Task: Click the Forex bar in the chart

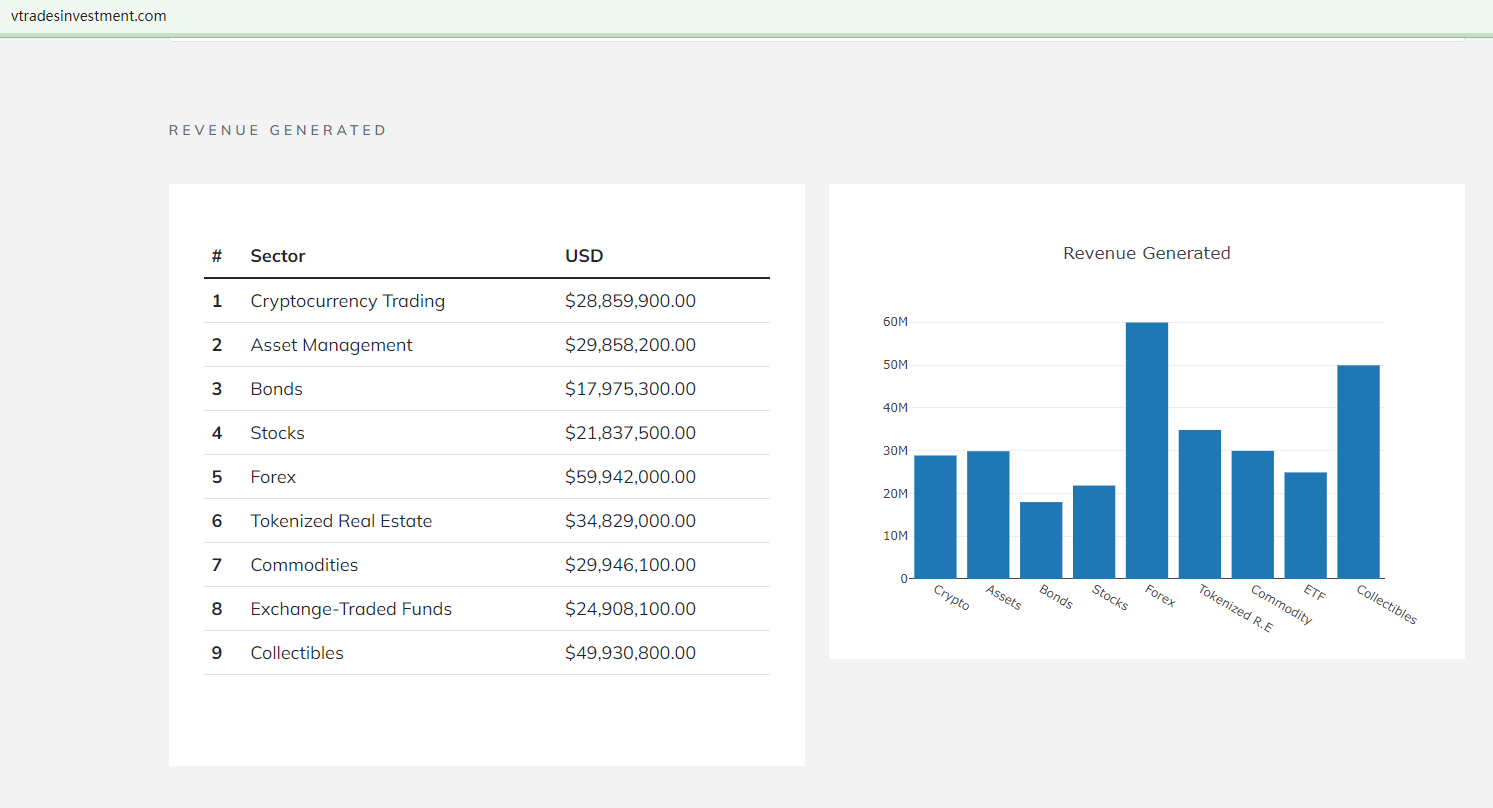Action: [1146, 450]
